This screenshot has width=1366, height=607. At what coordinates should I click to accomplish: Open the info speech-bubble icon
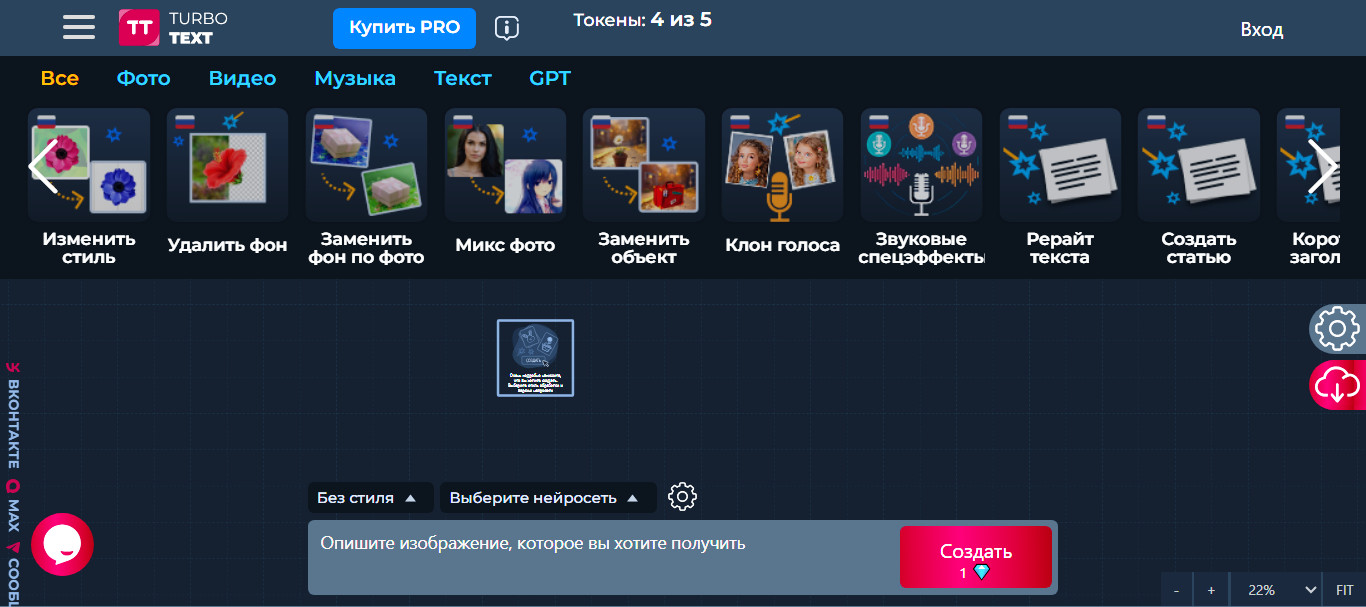507,28
